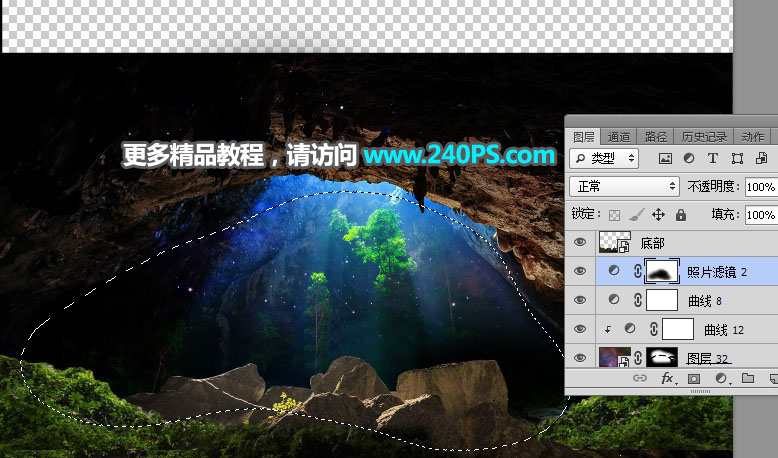The image size is (778, 458).
Task: Click adjustment icon of 照片滤镜 2 layer
Action: click(614, 271)
